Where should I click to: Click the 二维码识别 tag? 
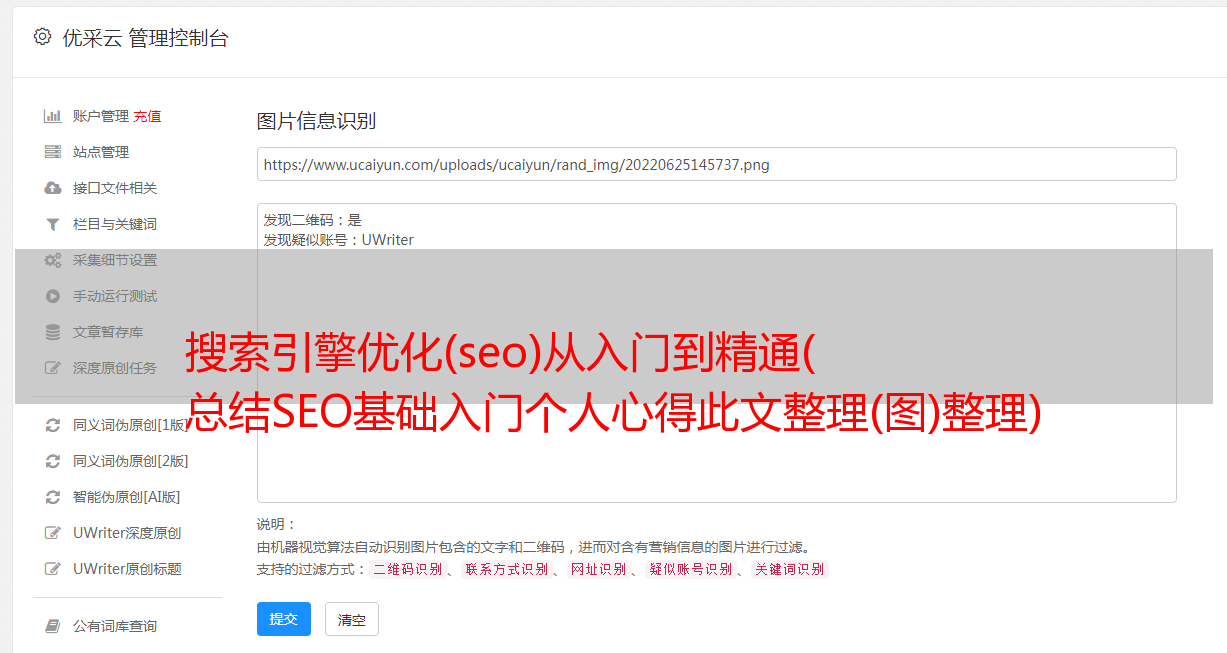[x=407, y=569]
